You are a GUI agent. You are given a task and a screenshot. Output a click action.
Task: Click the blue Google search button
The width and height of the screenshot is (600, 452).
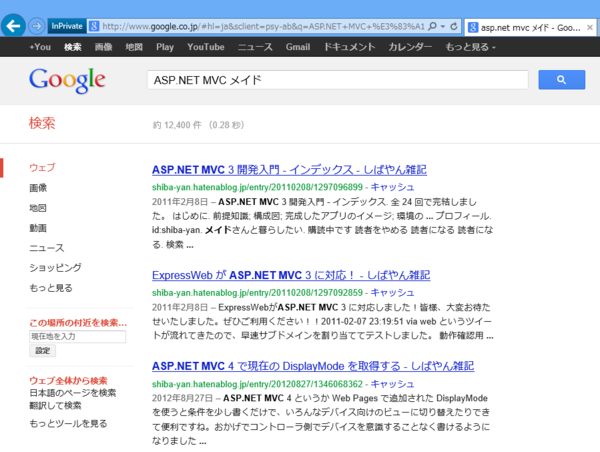pos(561,80)
